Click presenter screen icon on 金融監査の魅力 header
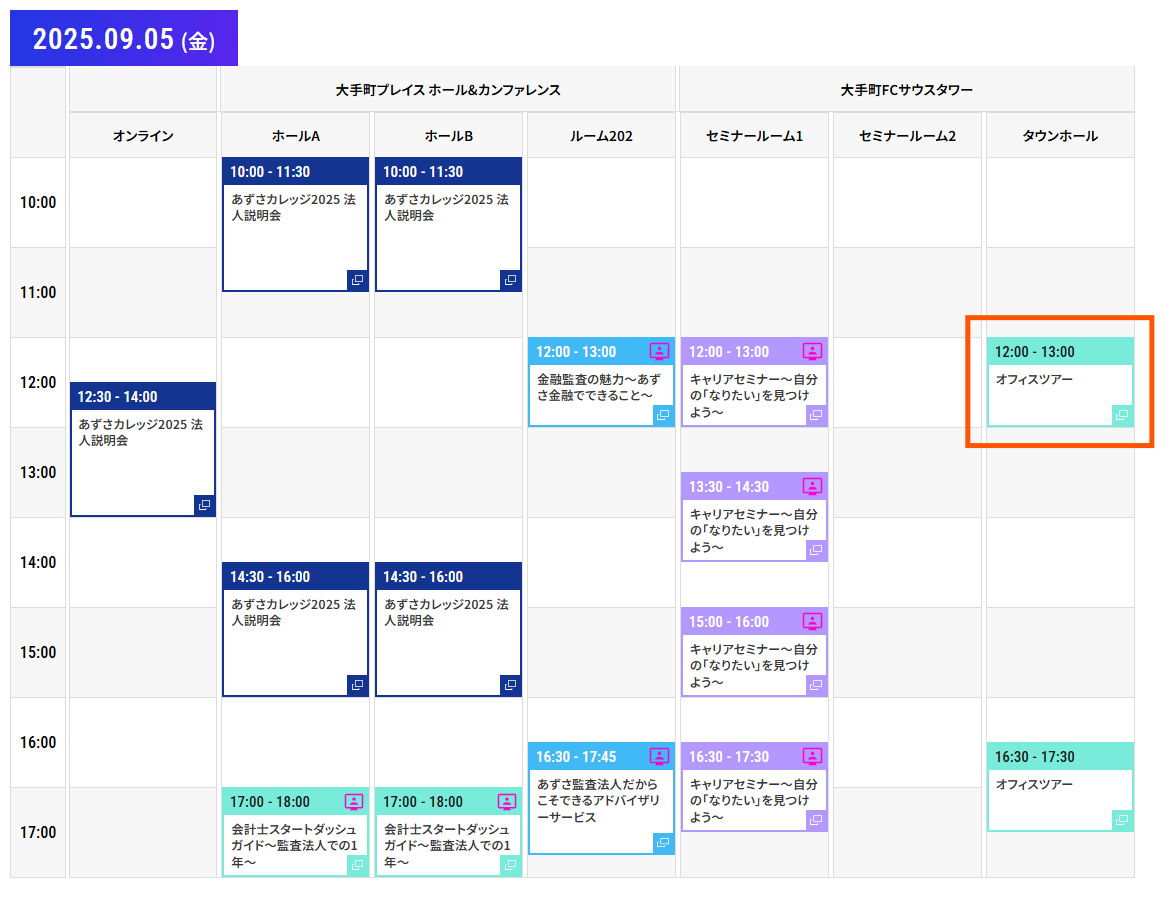This screenshot has width=1167, height=901. point(659,351)
